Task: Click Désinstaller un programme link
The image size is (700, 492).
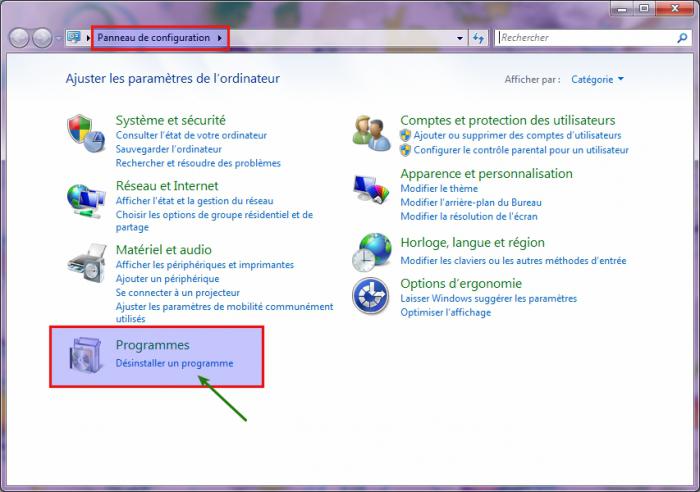Action: 174,363
